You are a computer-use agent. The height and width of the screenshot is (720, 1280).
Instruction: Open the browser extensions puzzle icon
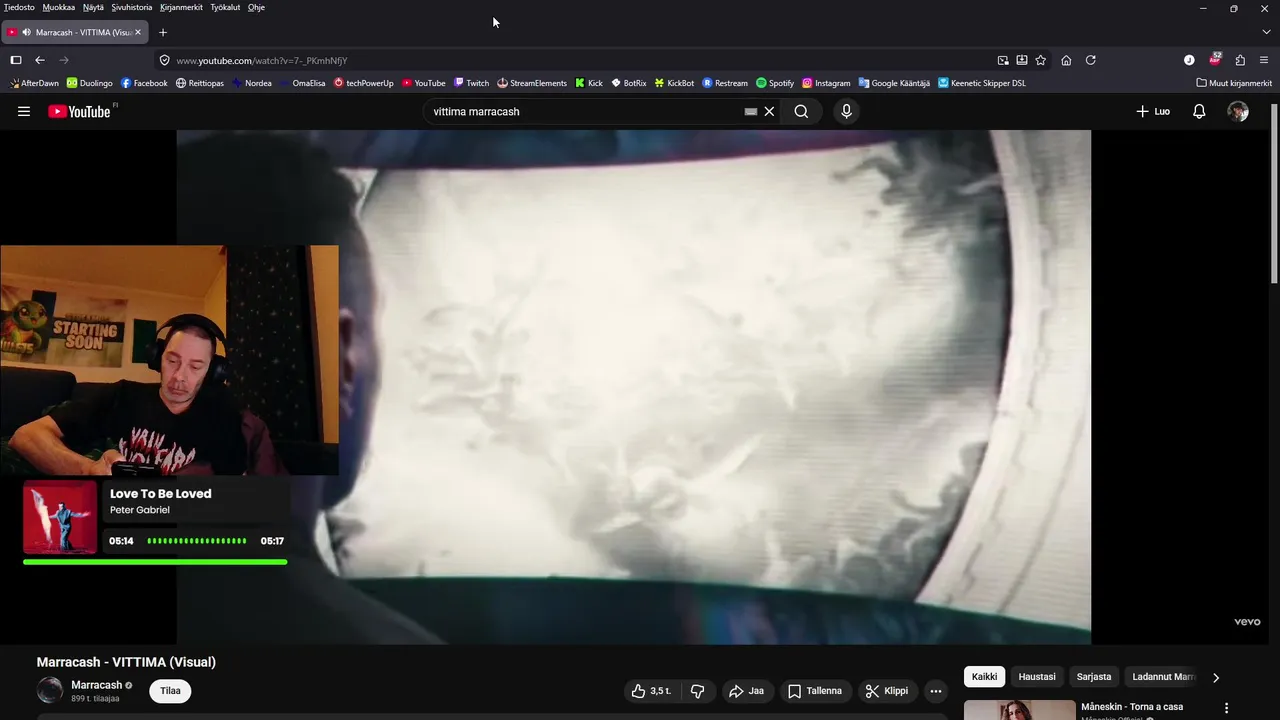click(1240, 60)
